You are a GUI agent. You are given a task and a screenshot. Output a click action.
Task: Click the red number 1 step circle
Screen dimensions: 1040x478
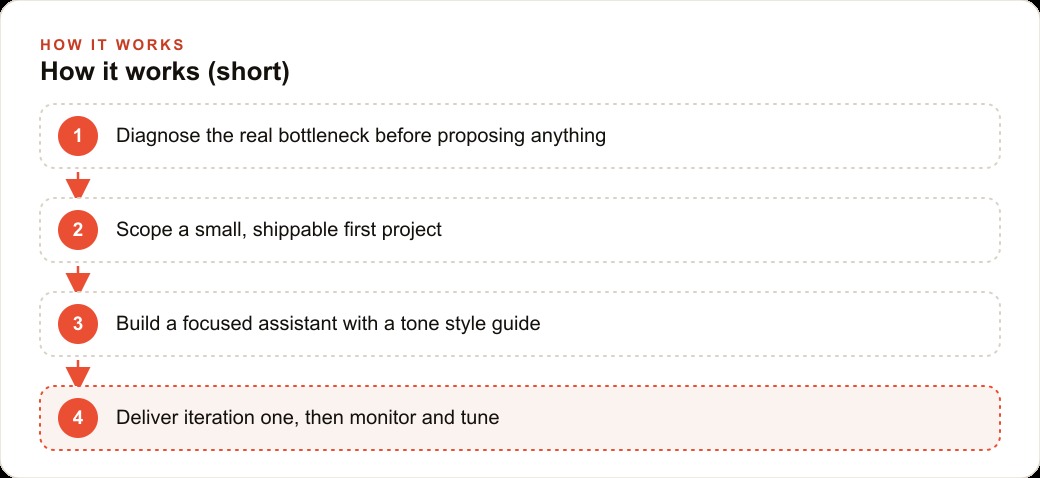tap(78, 136)
